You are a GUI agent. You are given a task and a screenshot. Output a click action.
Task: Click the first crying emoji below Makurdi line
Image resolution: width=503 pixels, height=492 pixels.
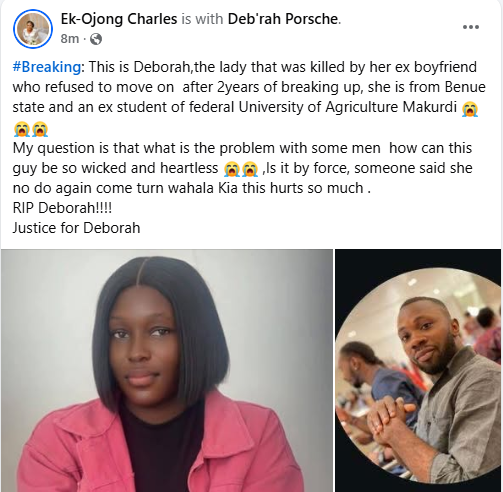click(22, 129)
